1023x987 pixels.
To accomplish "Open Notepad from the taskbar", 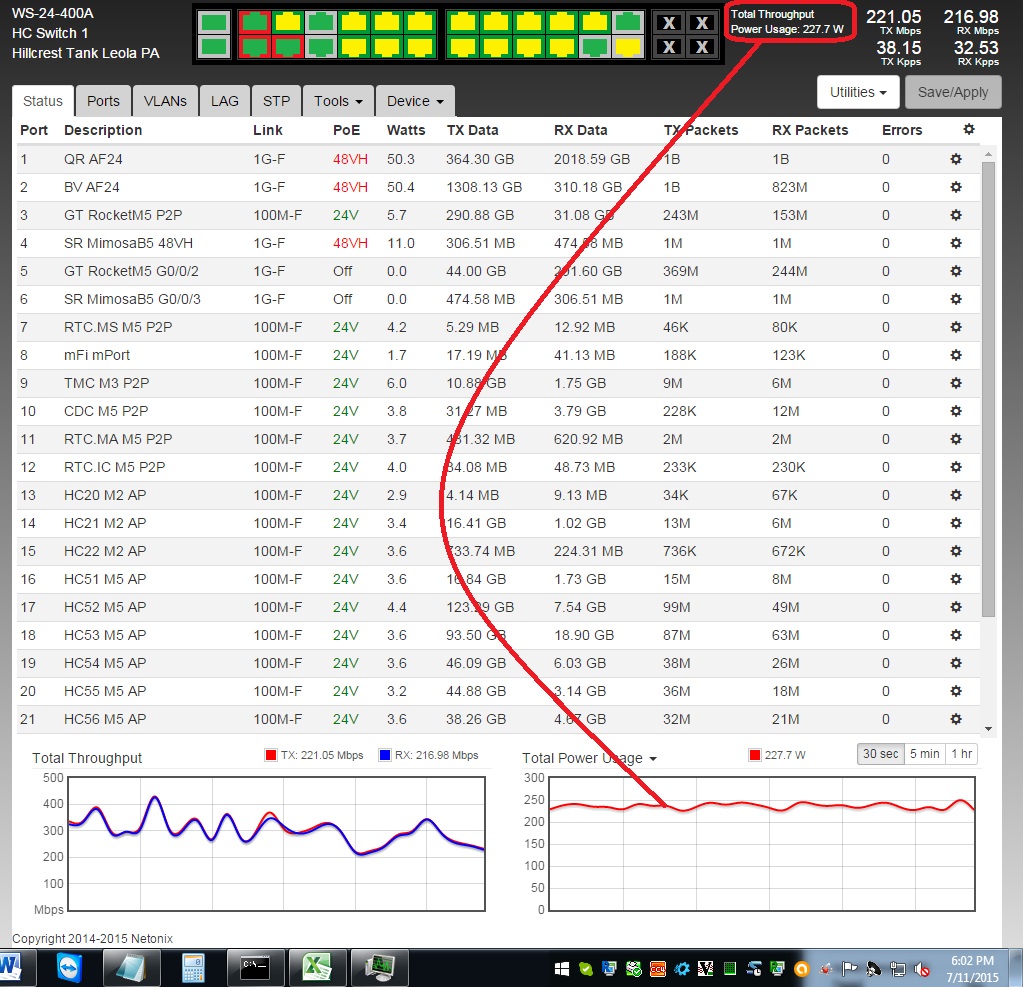I will coord(130,968).
